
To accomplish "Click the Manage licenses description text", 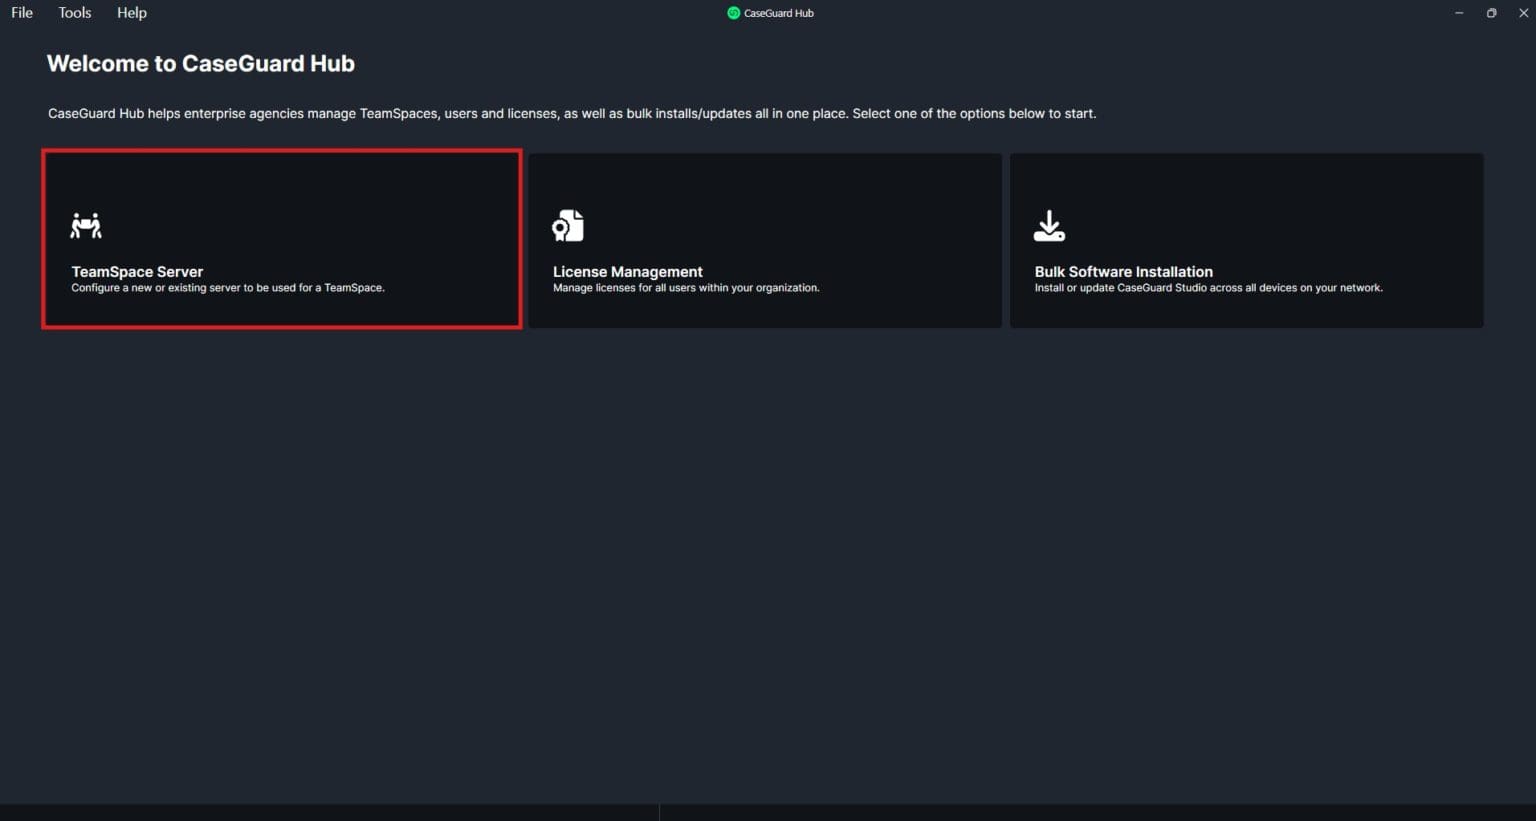I will tap(686, 287).
